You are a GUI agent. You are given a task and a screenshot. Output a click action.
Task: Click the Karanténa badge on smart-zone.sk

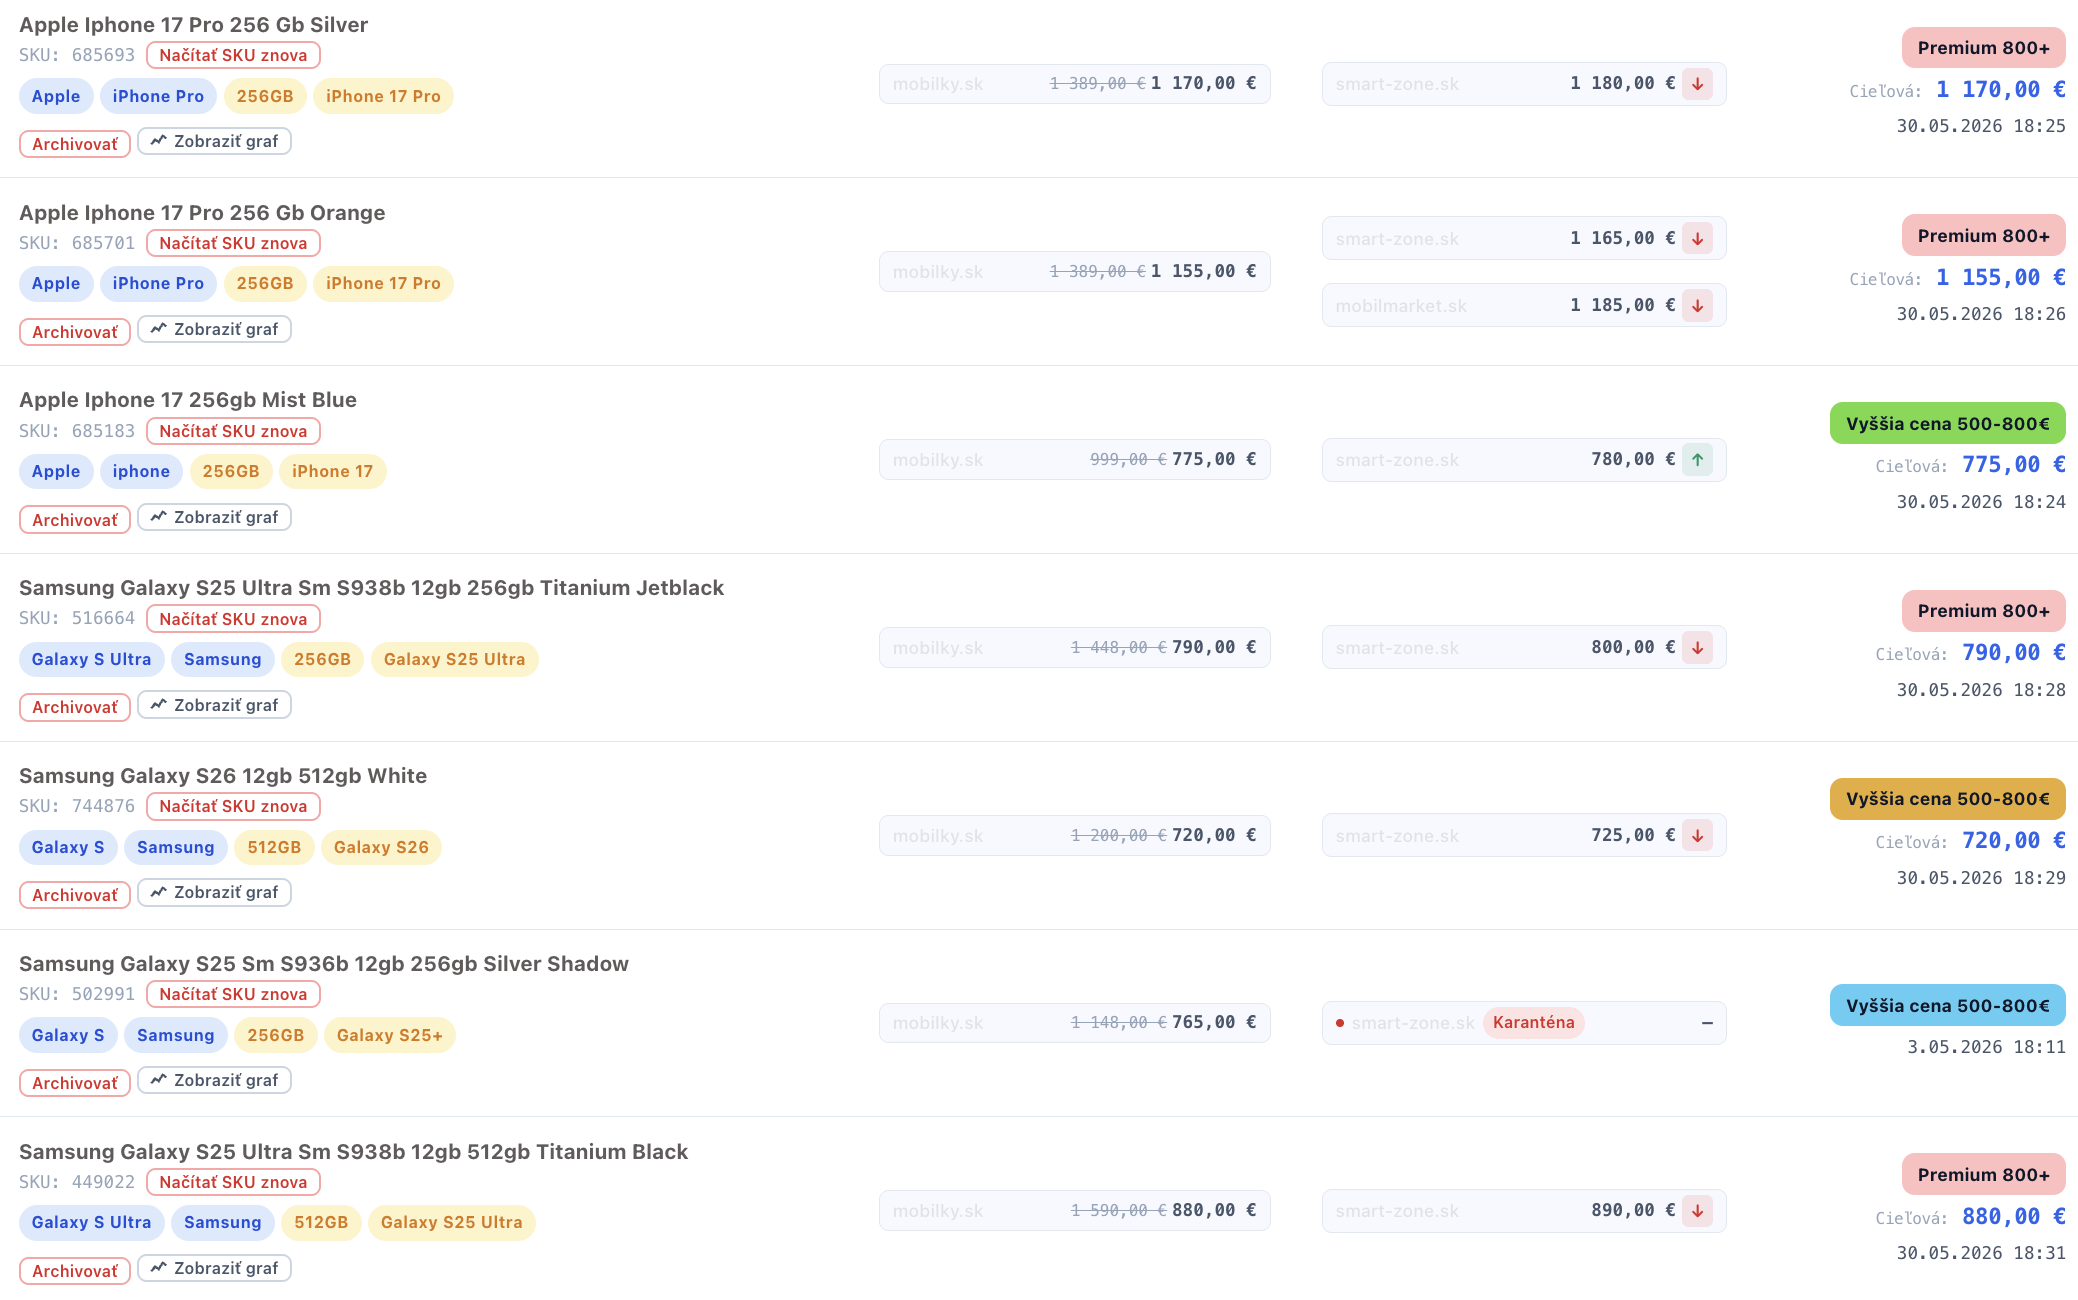coord(1533,1023)
